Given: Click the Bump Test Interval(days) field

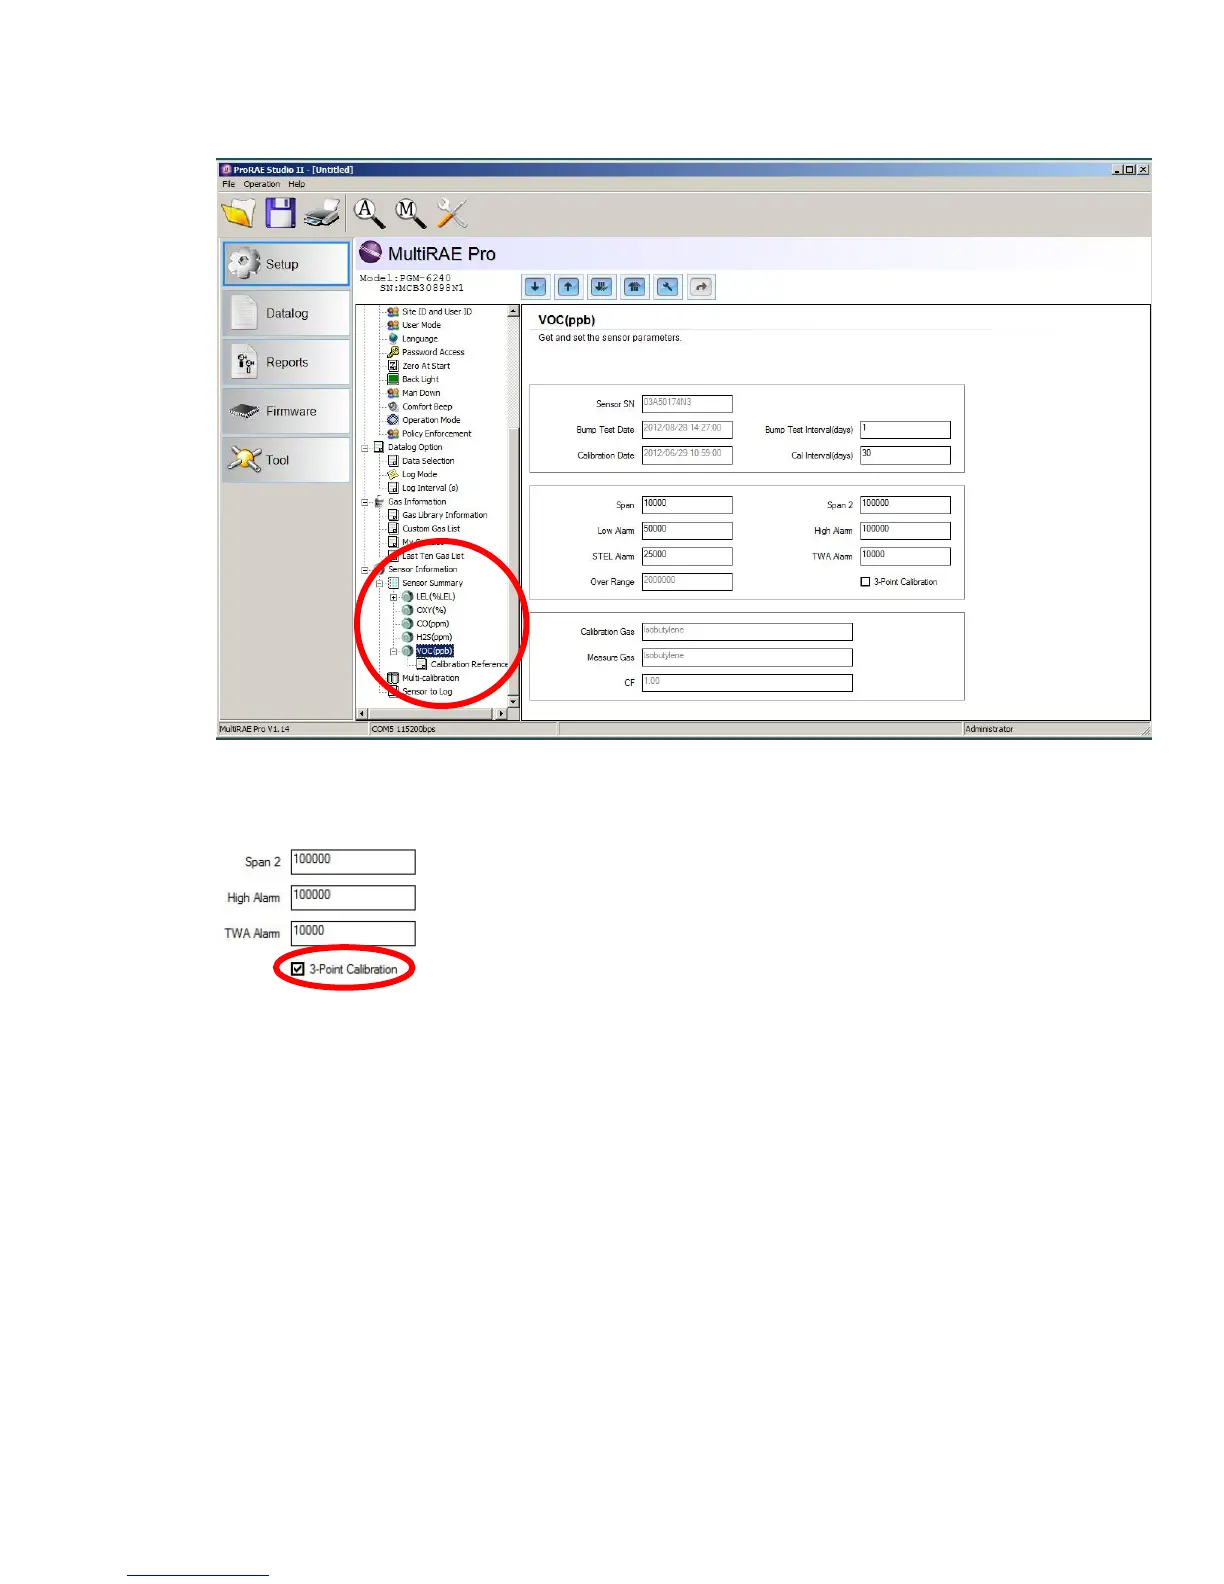Looking at the screenshot, I should [905, 430].
